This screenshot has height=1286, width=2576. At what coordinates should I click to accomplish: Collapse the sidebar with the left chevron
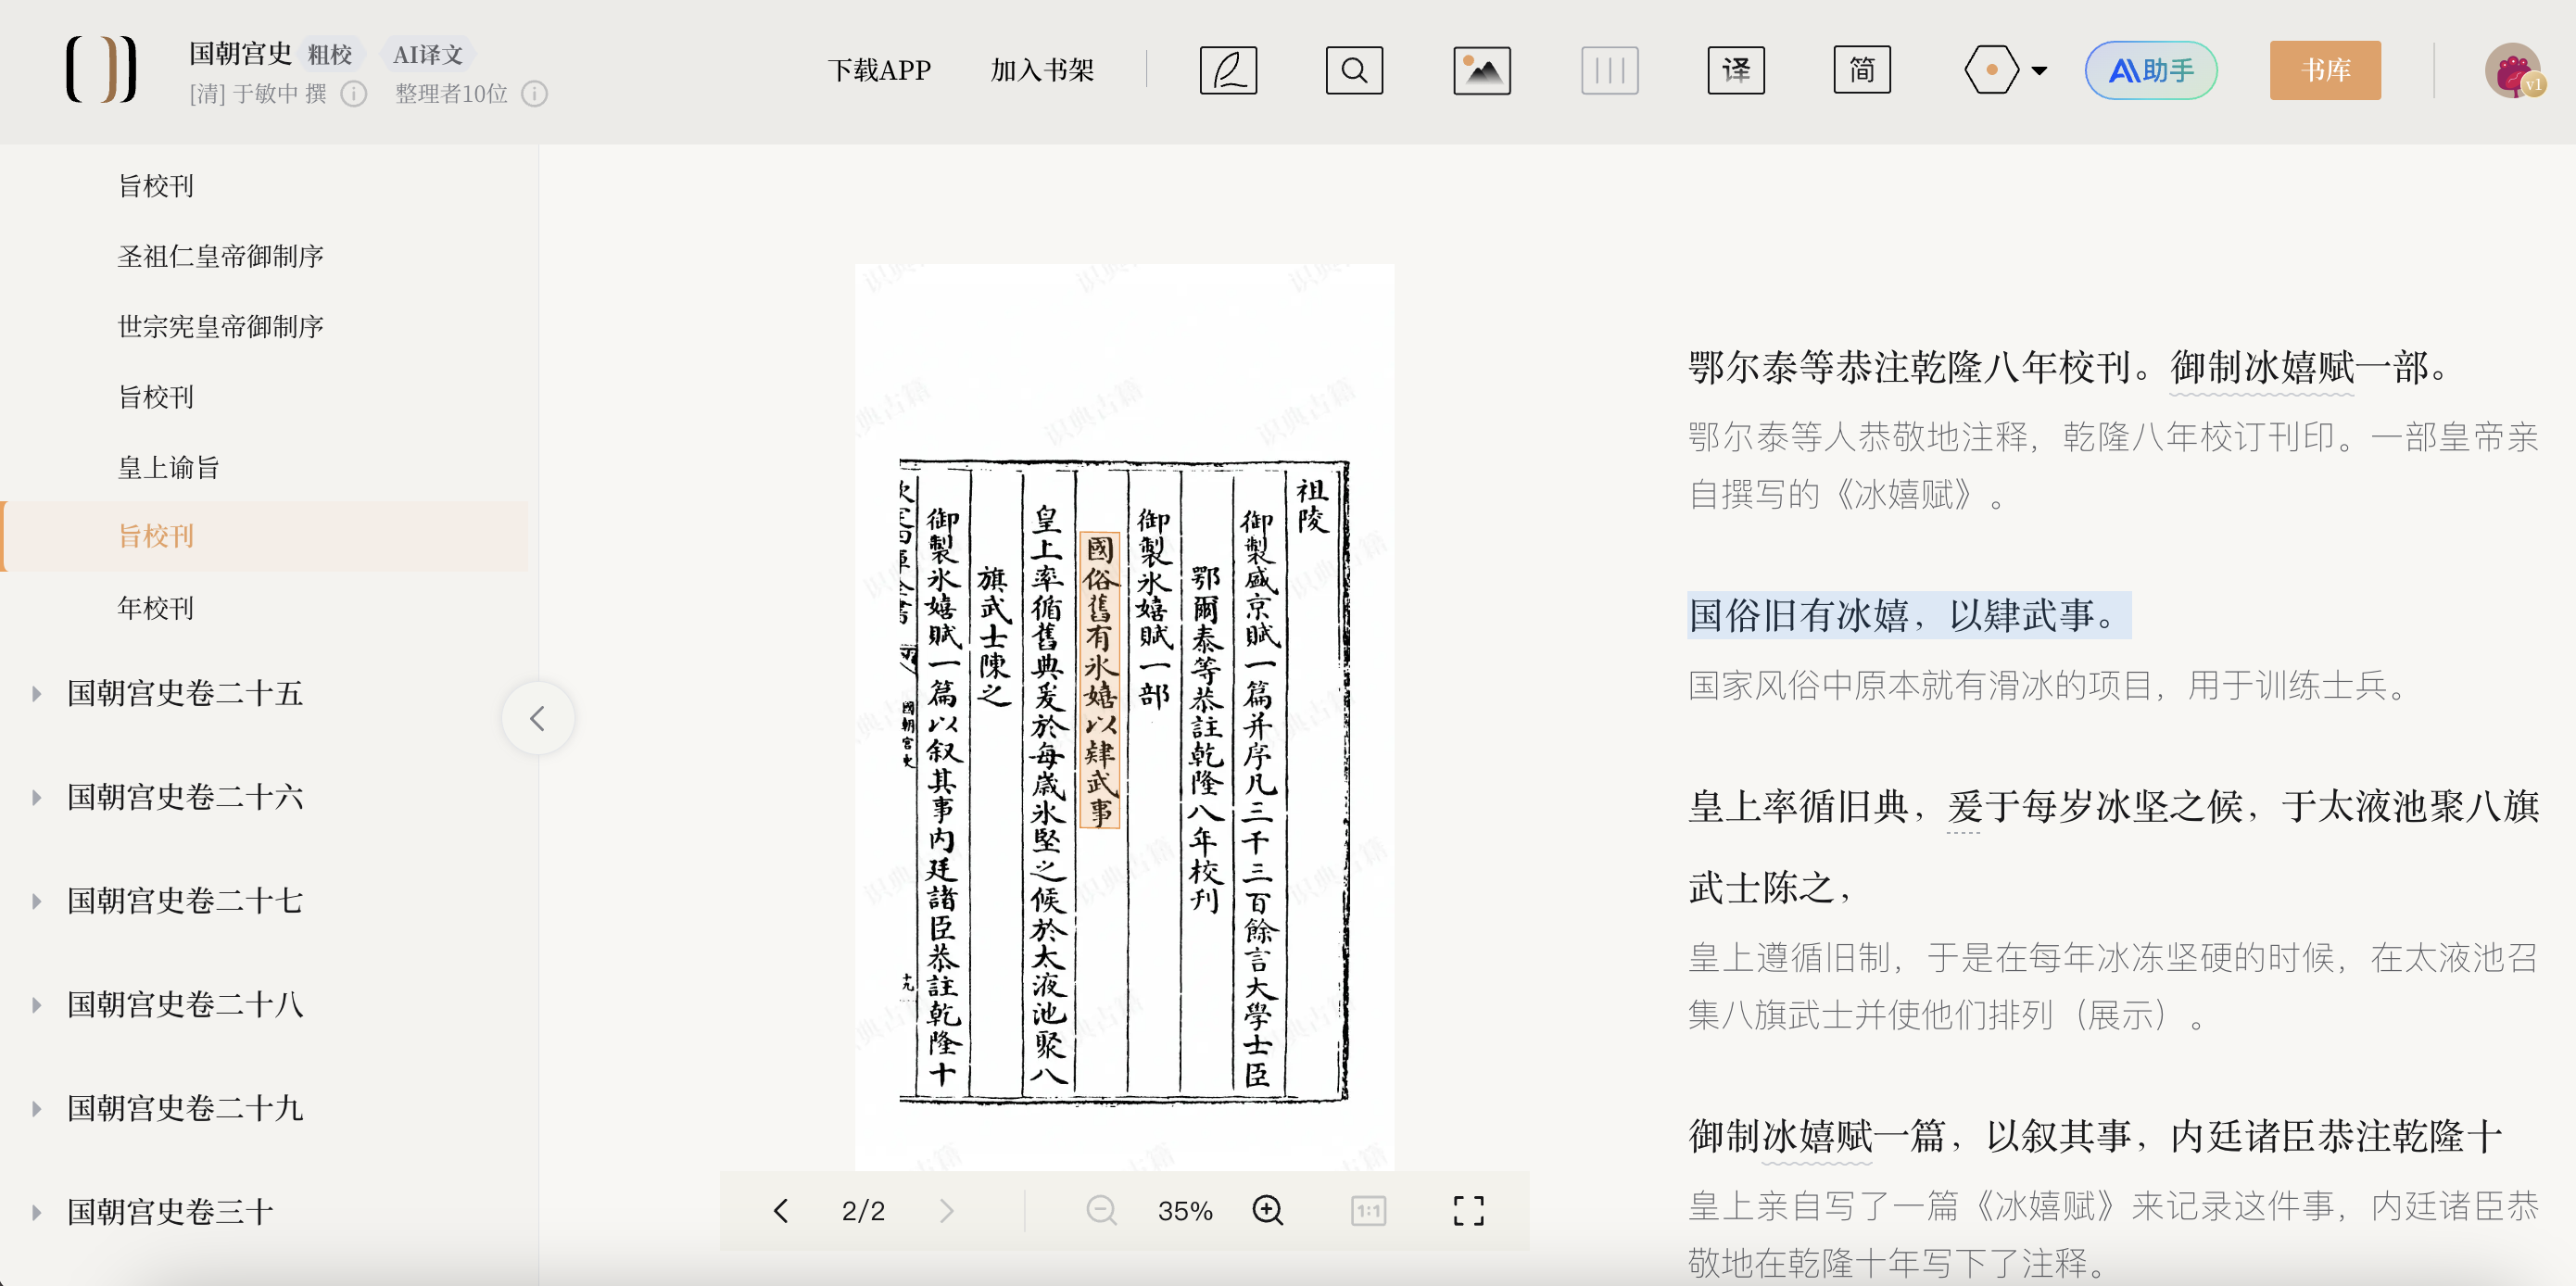[x=537, y=718]
